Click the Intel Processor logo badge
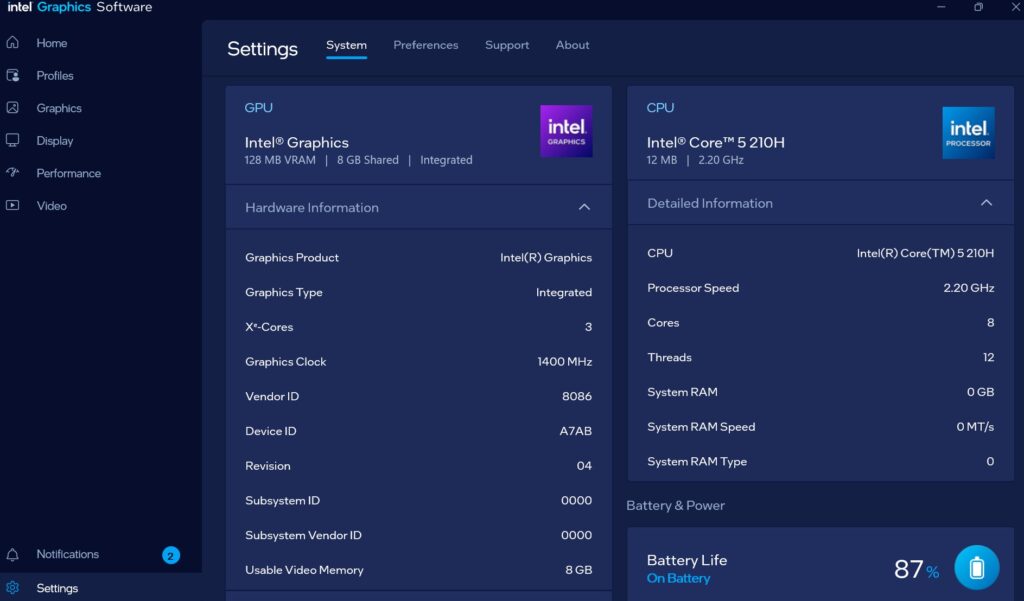Screen dimensions: 1024x601 coord(968,132)
